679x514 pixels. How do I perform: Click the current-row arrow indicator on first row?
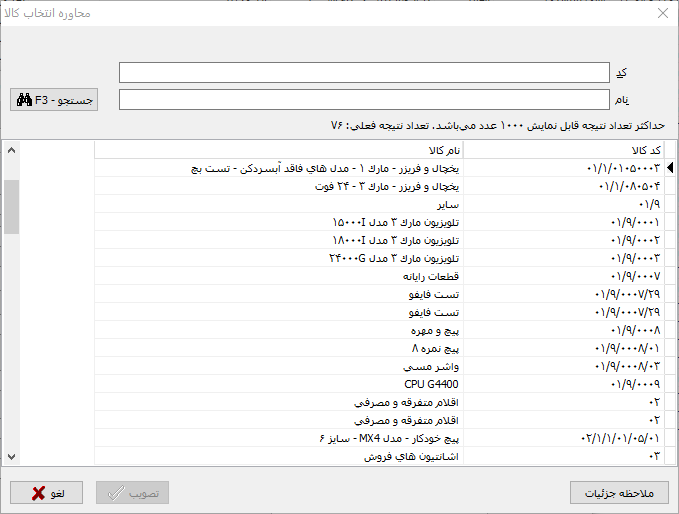coord(670,168)
